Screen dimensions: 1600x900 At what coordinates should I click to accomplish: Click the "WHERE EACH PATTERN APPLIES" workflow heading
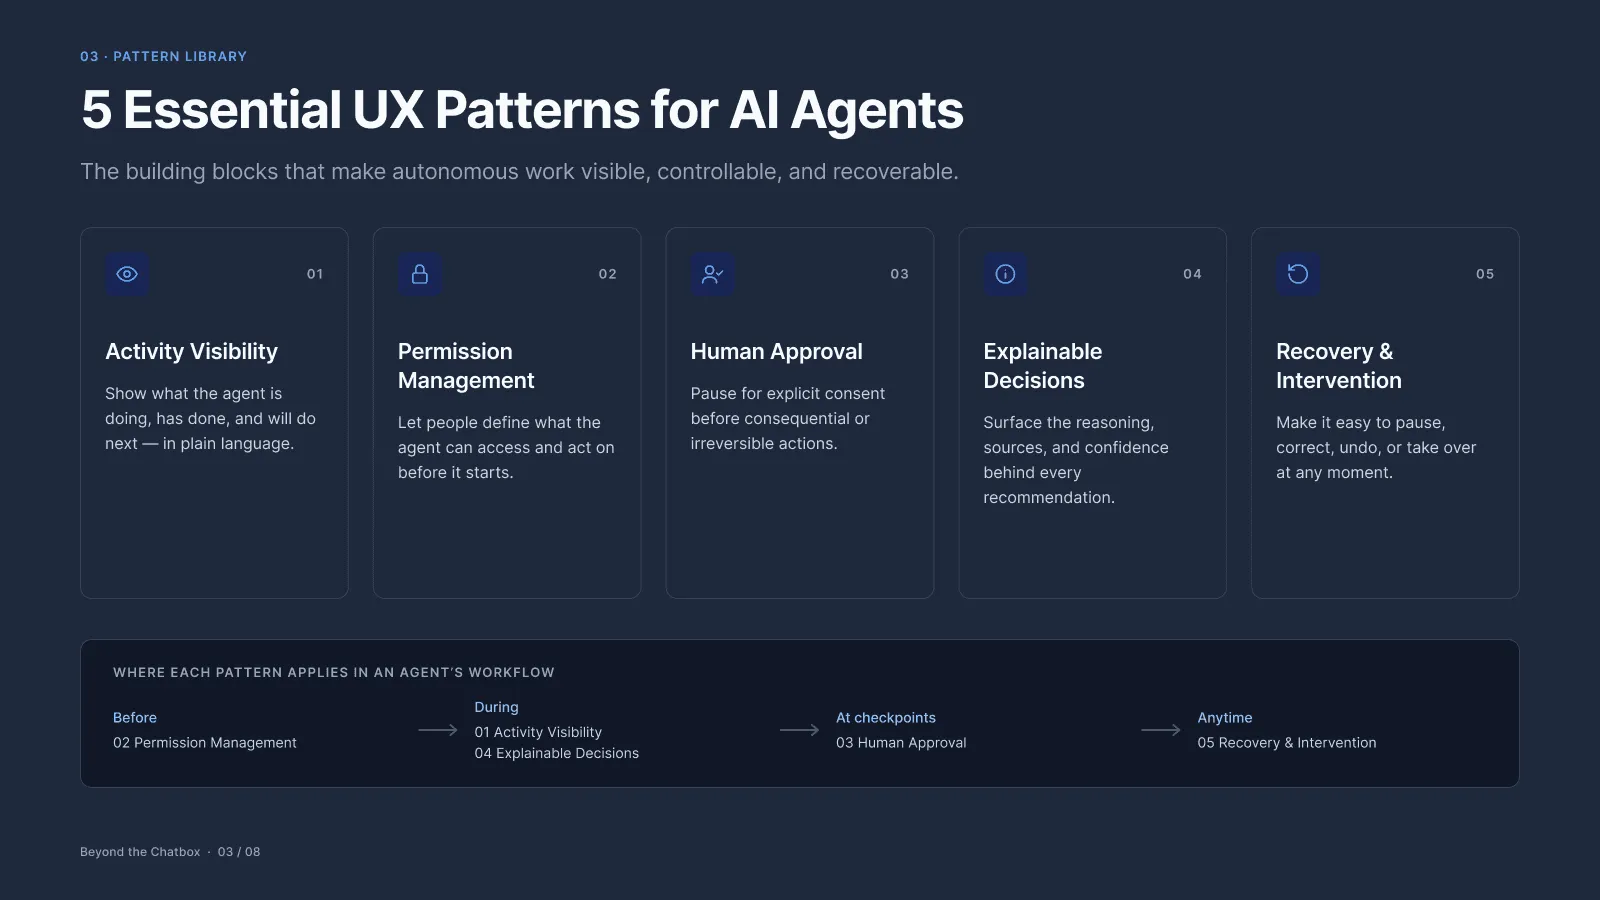334,673
